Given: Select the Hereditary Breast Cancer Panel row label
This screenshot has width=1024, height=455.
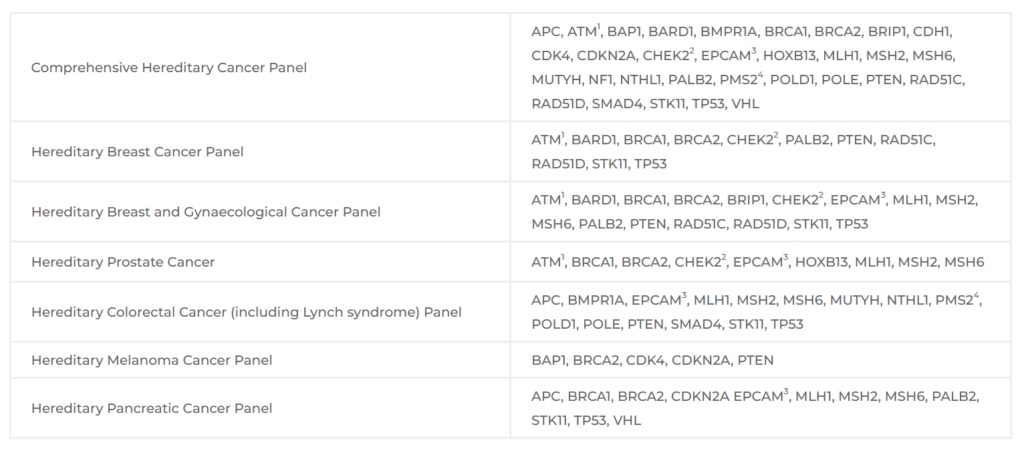Looking at the screenshot, I should (x=137, y=151).
